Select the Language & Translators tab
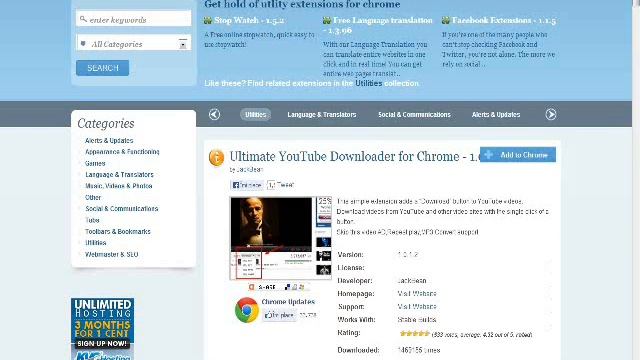This screenshot has height=360, width=640. point(322,115)
